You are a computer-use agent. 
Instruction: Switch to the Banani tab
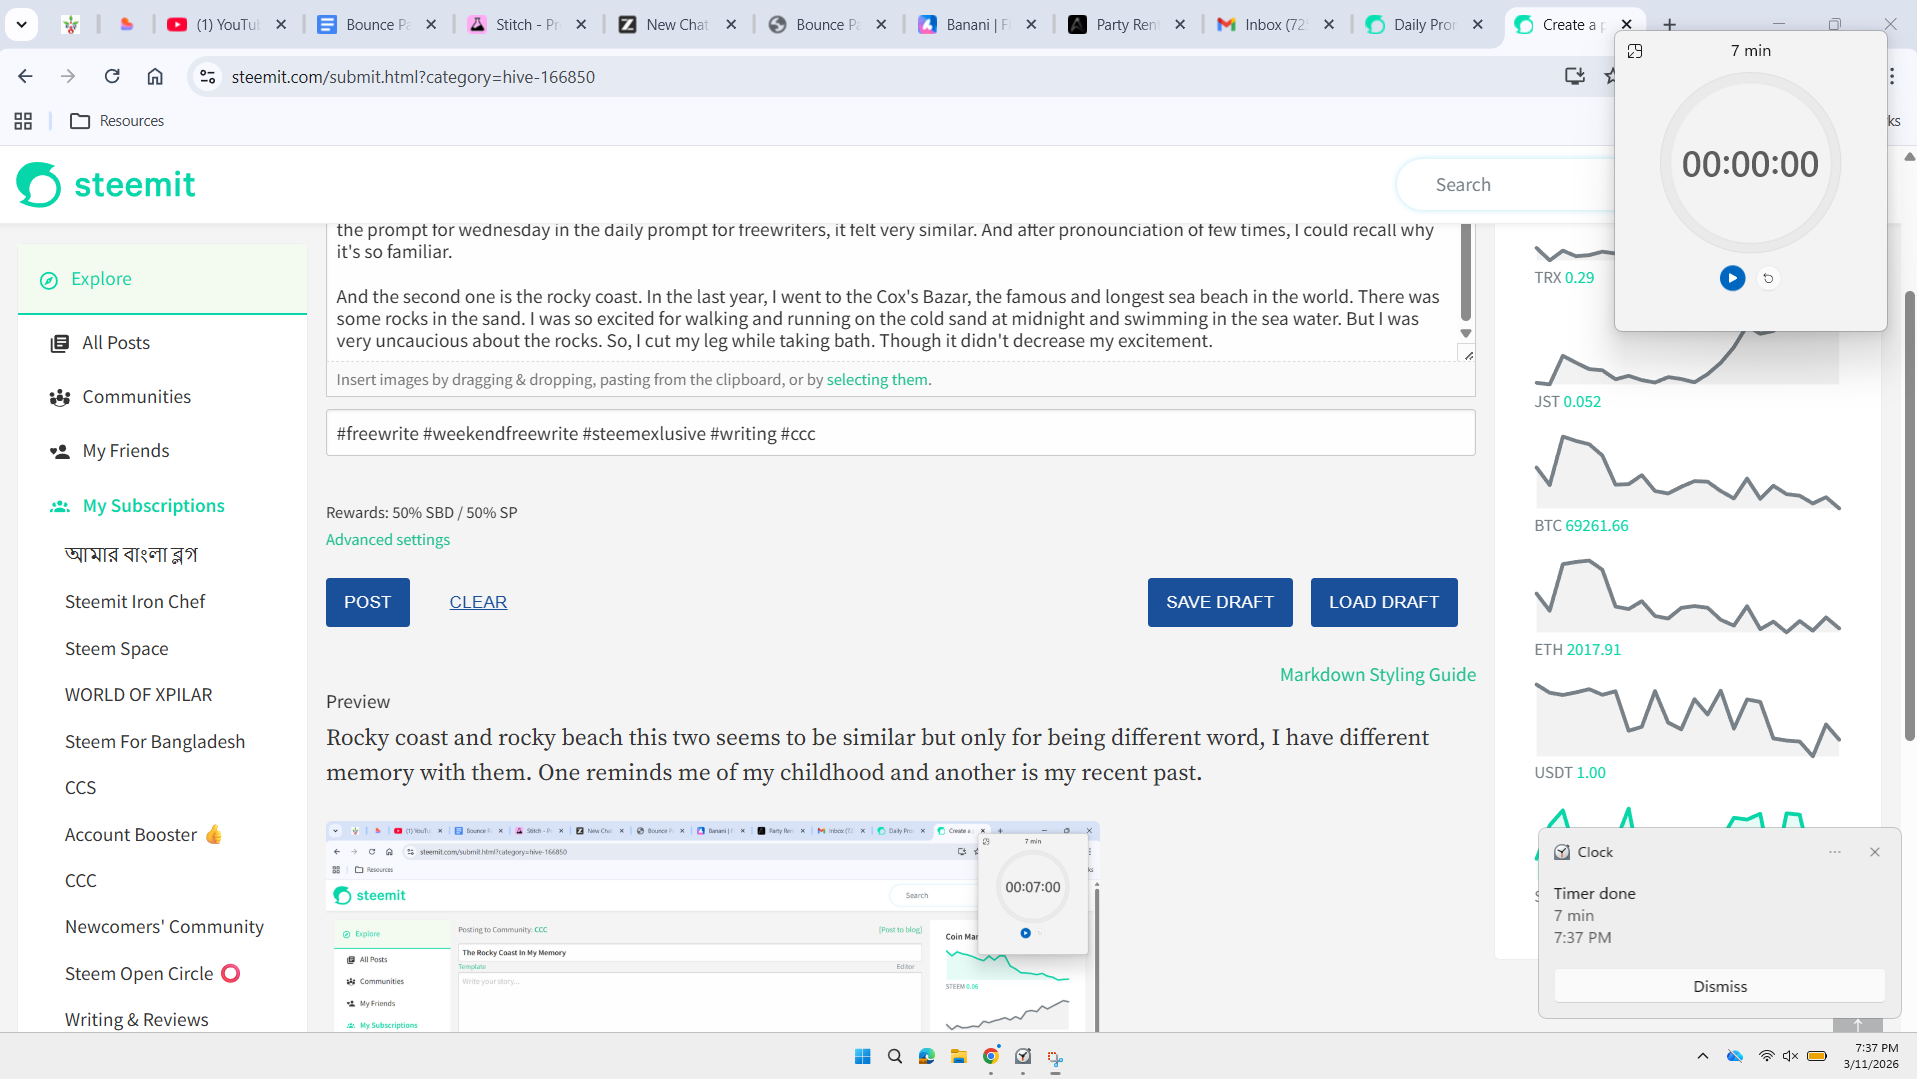click(x=964, y=24)
